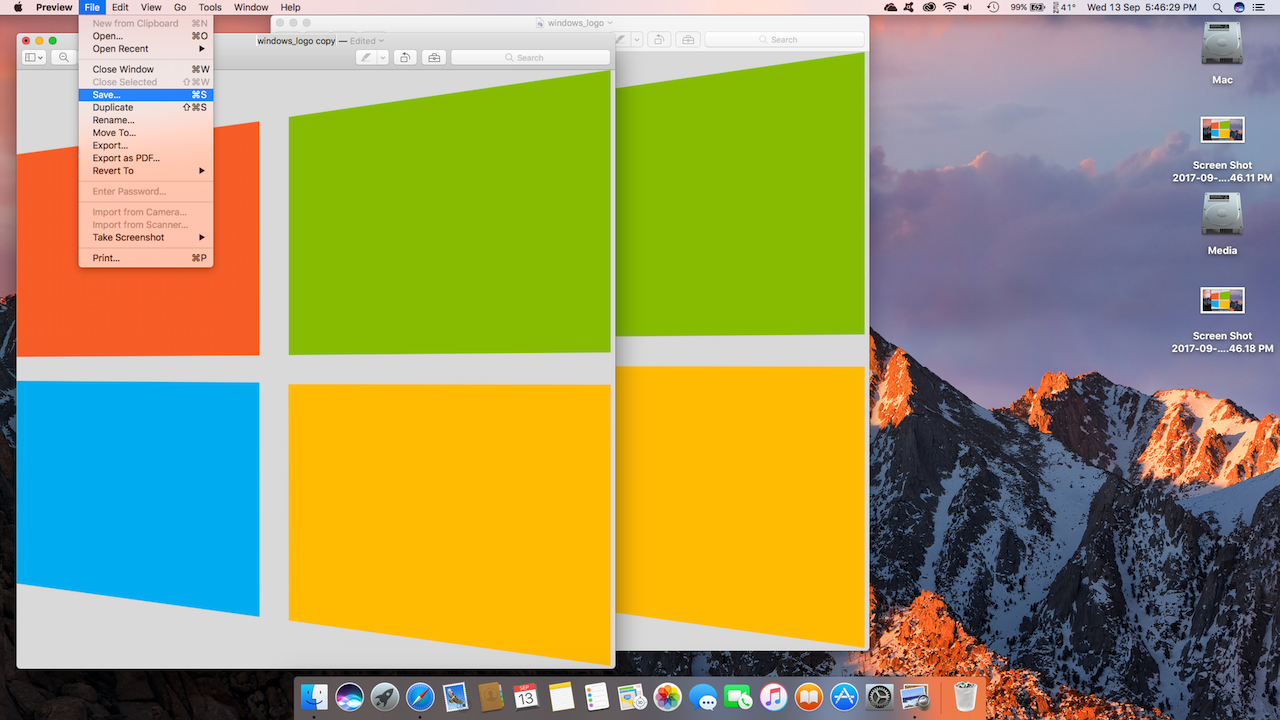Open the Calendar app in the Dock
The height and width of the screenshot is (720, 1280).
[x=526, y=696]
